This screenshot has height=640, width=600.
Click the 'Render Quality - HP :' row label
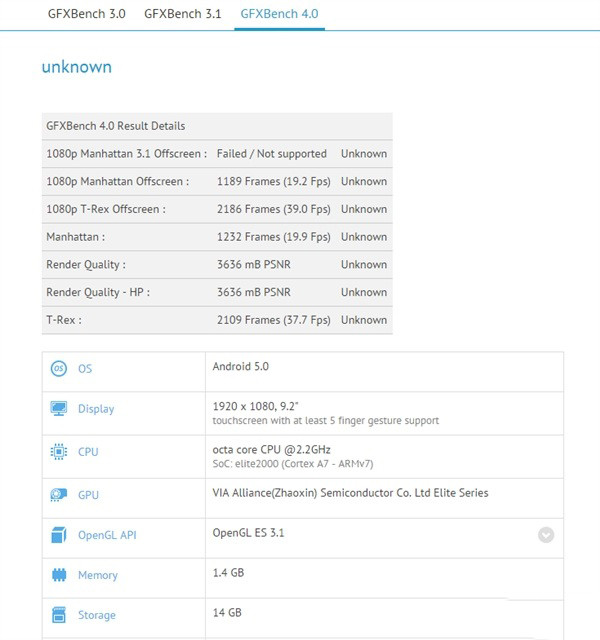coord(98,293)
